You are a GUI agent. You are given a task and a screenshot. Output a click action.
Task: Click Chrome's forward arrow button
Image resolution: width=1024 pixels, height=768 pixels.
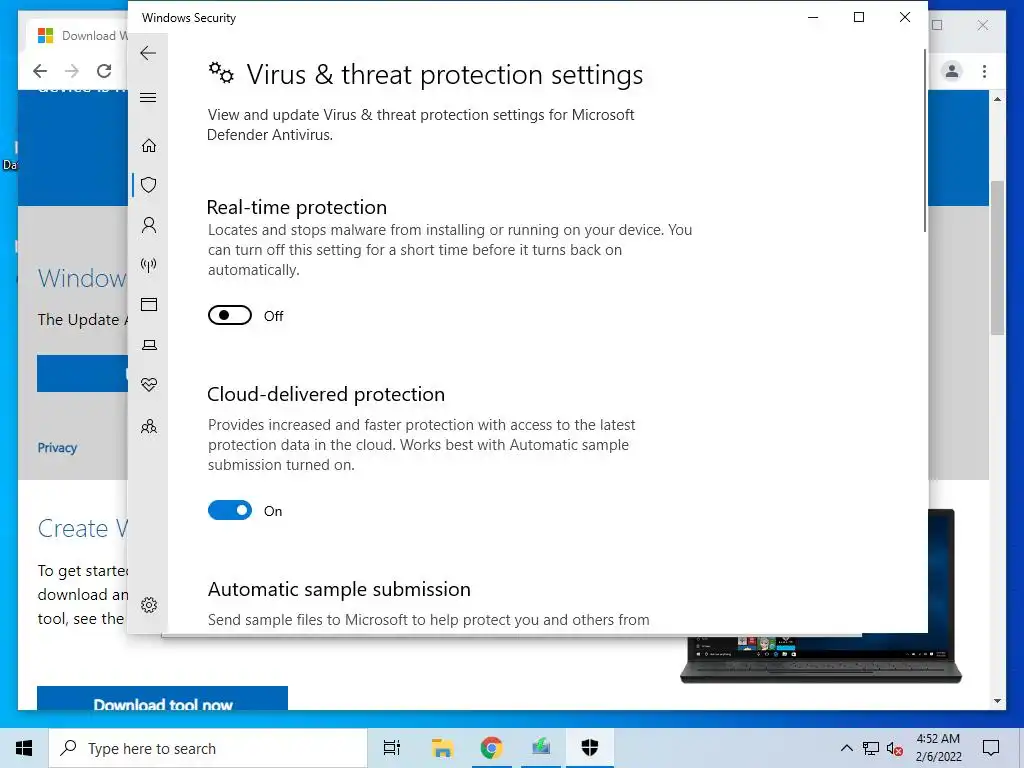pyautogui.click(x=72, y=71)
